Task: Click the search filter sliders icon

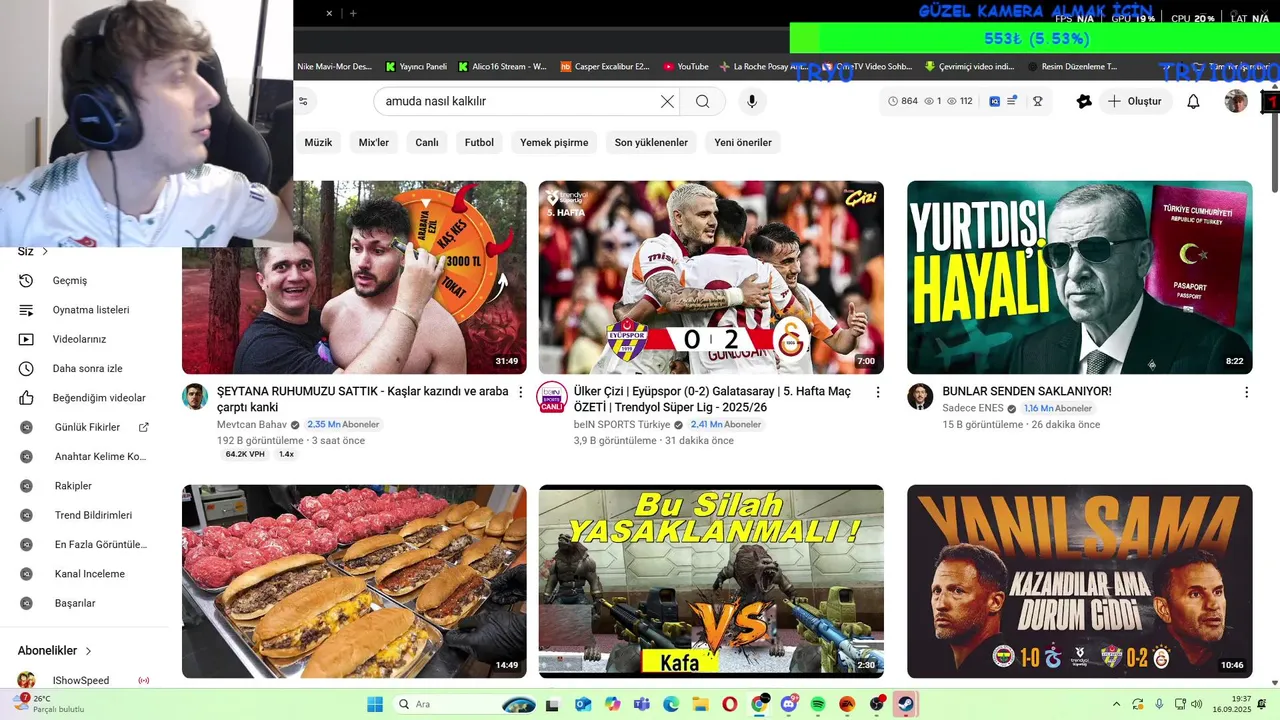Action: tap(303, 101)
